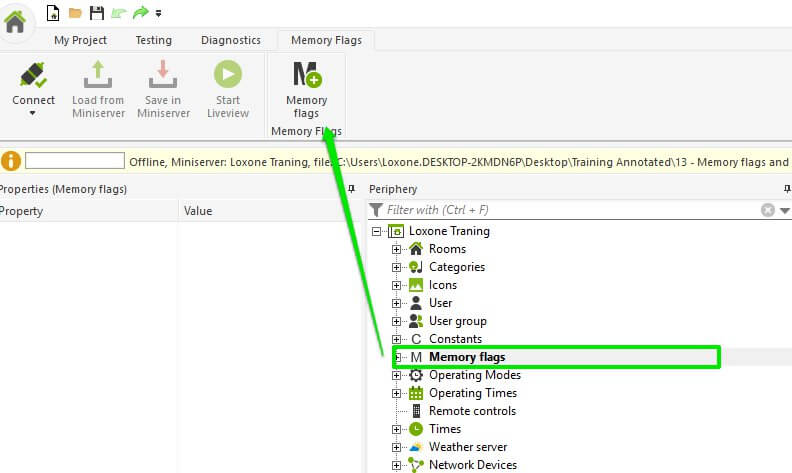The image size is (792, 473).
Task: Expand the Categories tree node
Action: tap(397, 267)
